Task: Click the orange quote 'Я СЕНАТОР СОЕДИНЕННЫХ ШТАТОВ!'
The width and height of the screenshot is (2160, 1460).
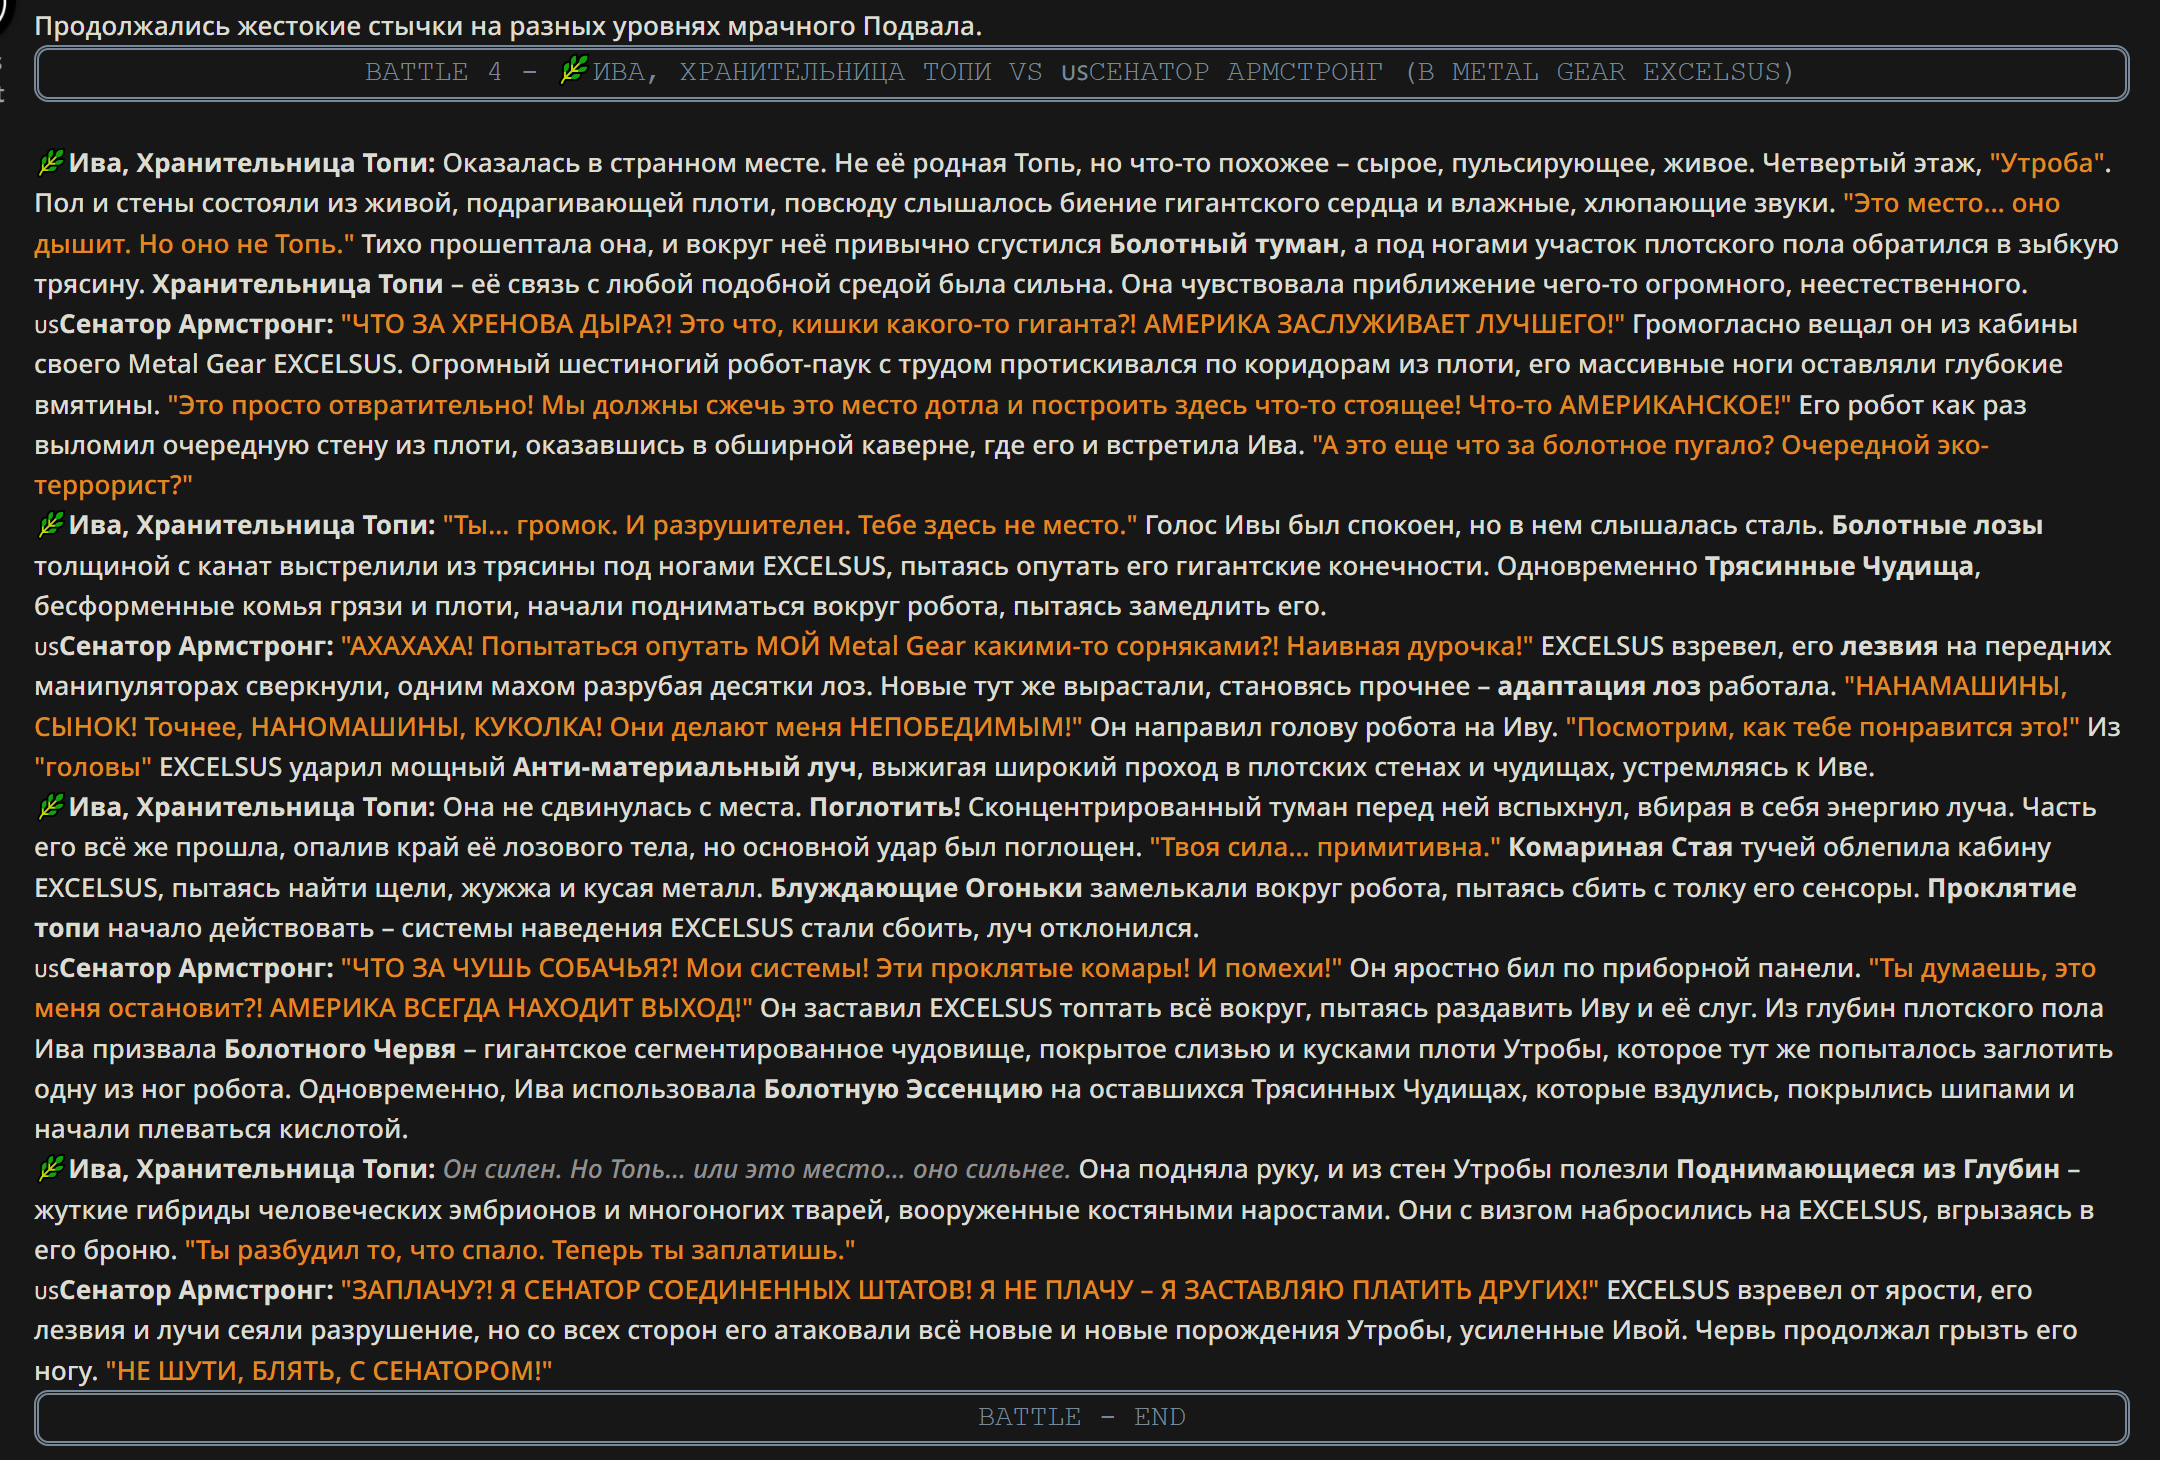Action: point(736,1290)
